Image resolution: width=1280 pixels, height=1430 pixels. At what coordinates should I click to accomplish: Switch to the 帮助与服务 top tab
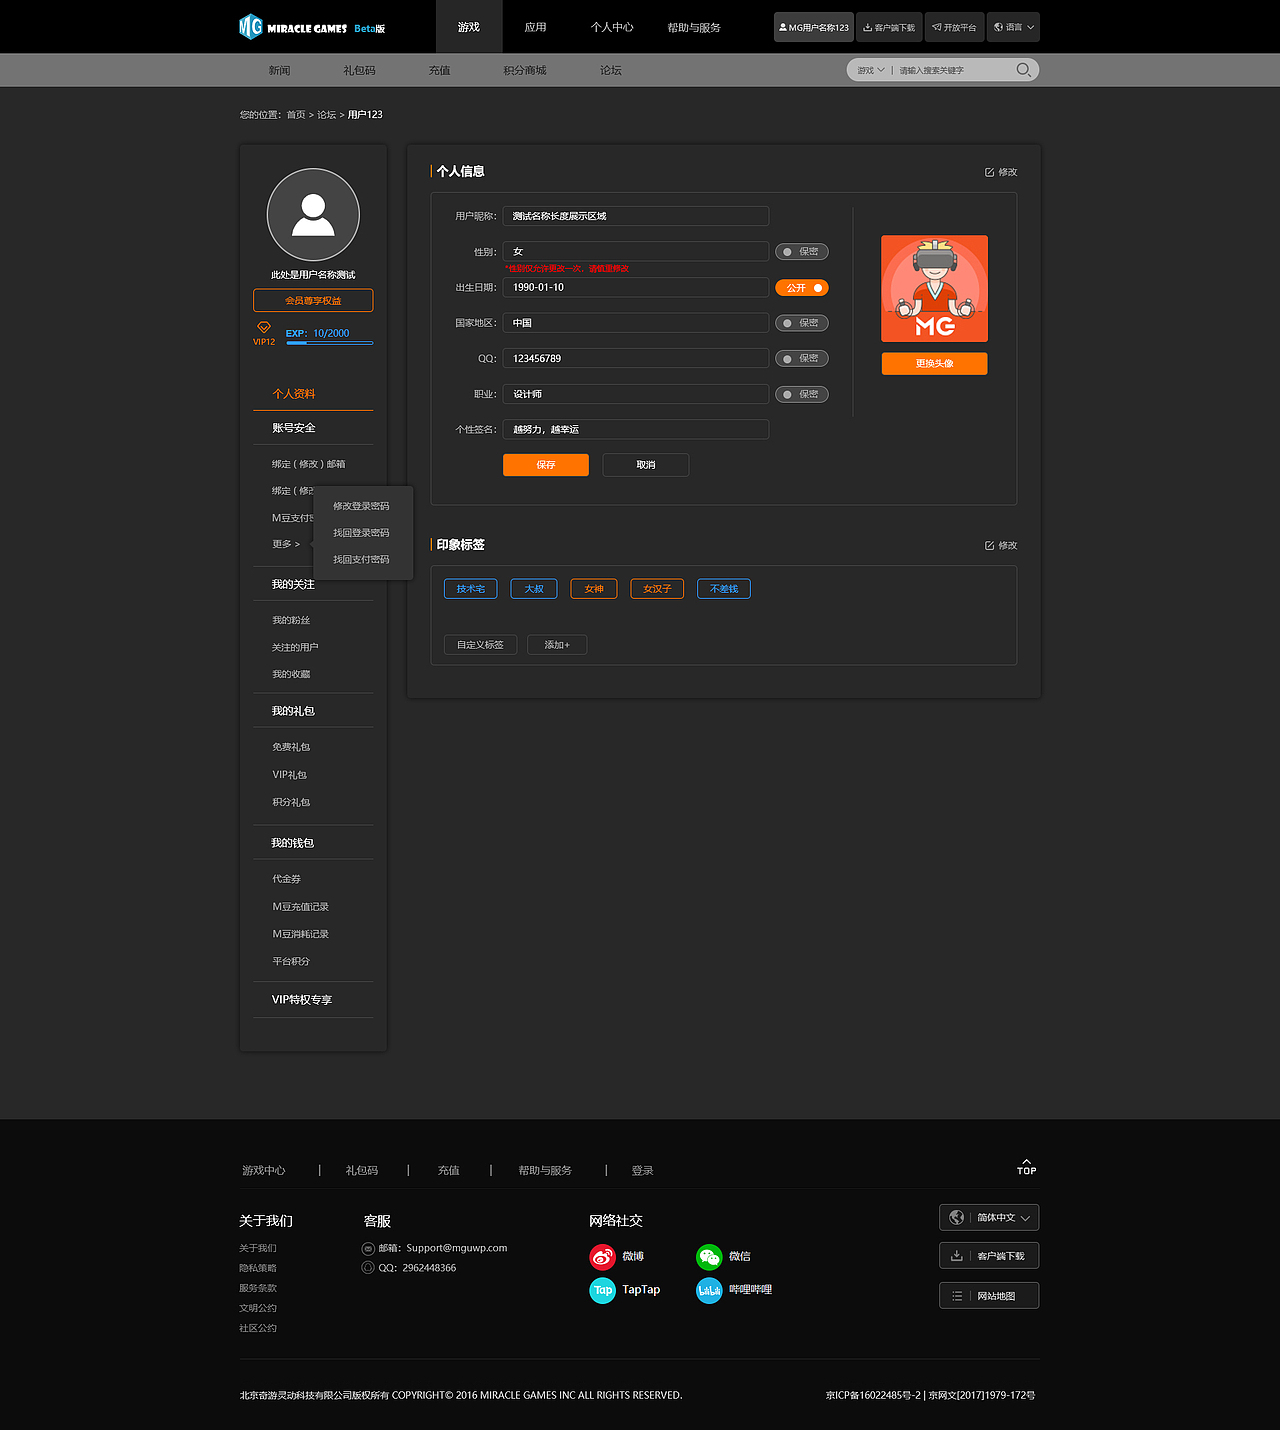pos(694,27)
